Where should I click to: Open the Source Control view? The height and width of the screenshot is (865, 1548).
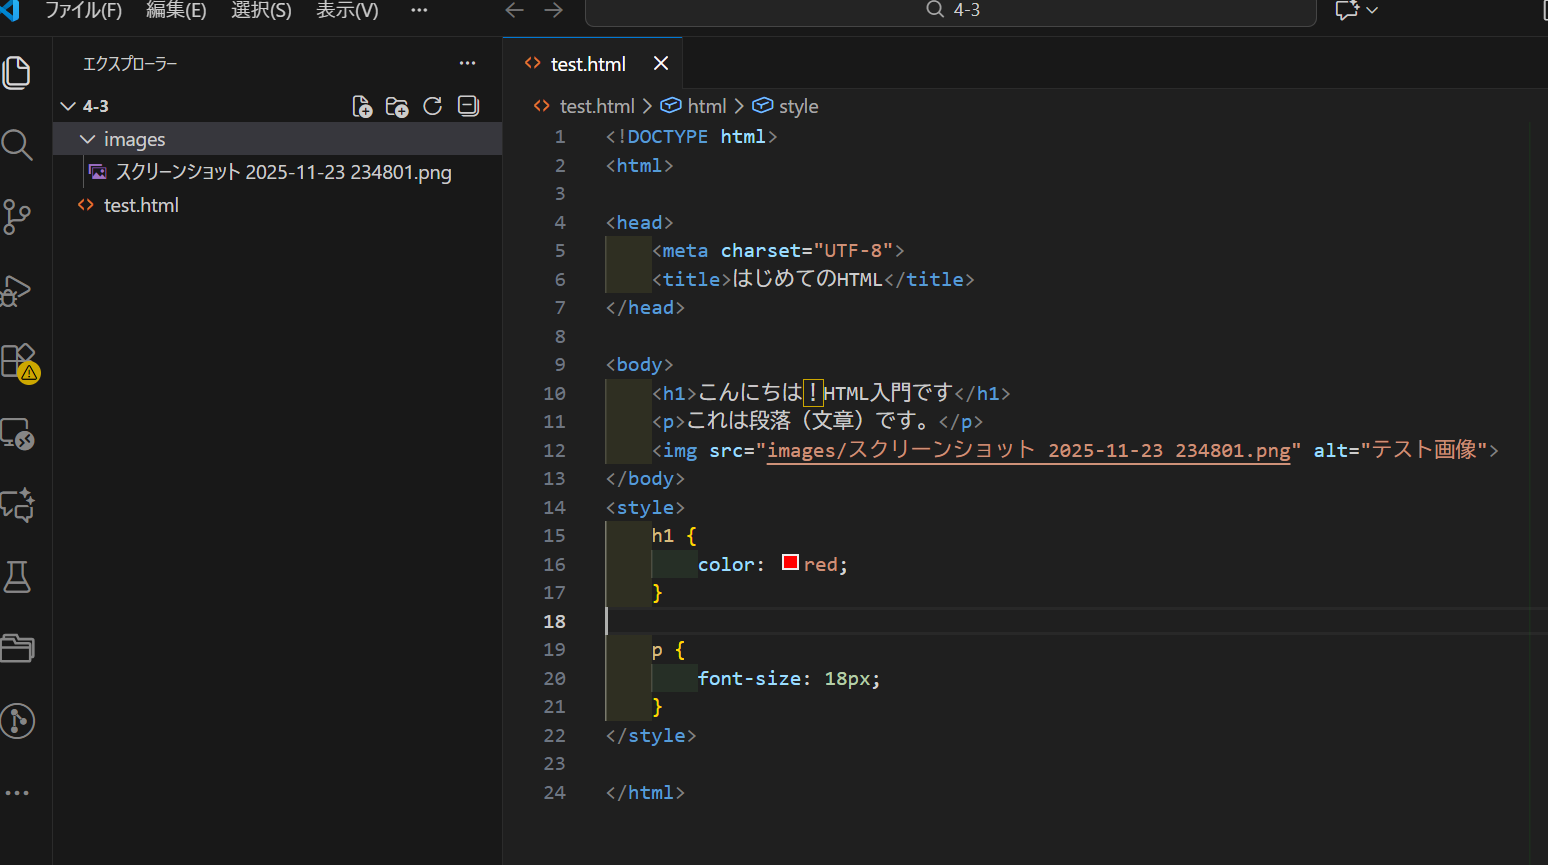click(x=17, y=217)
